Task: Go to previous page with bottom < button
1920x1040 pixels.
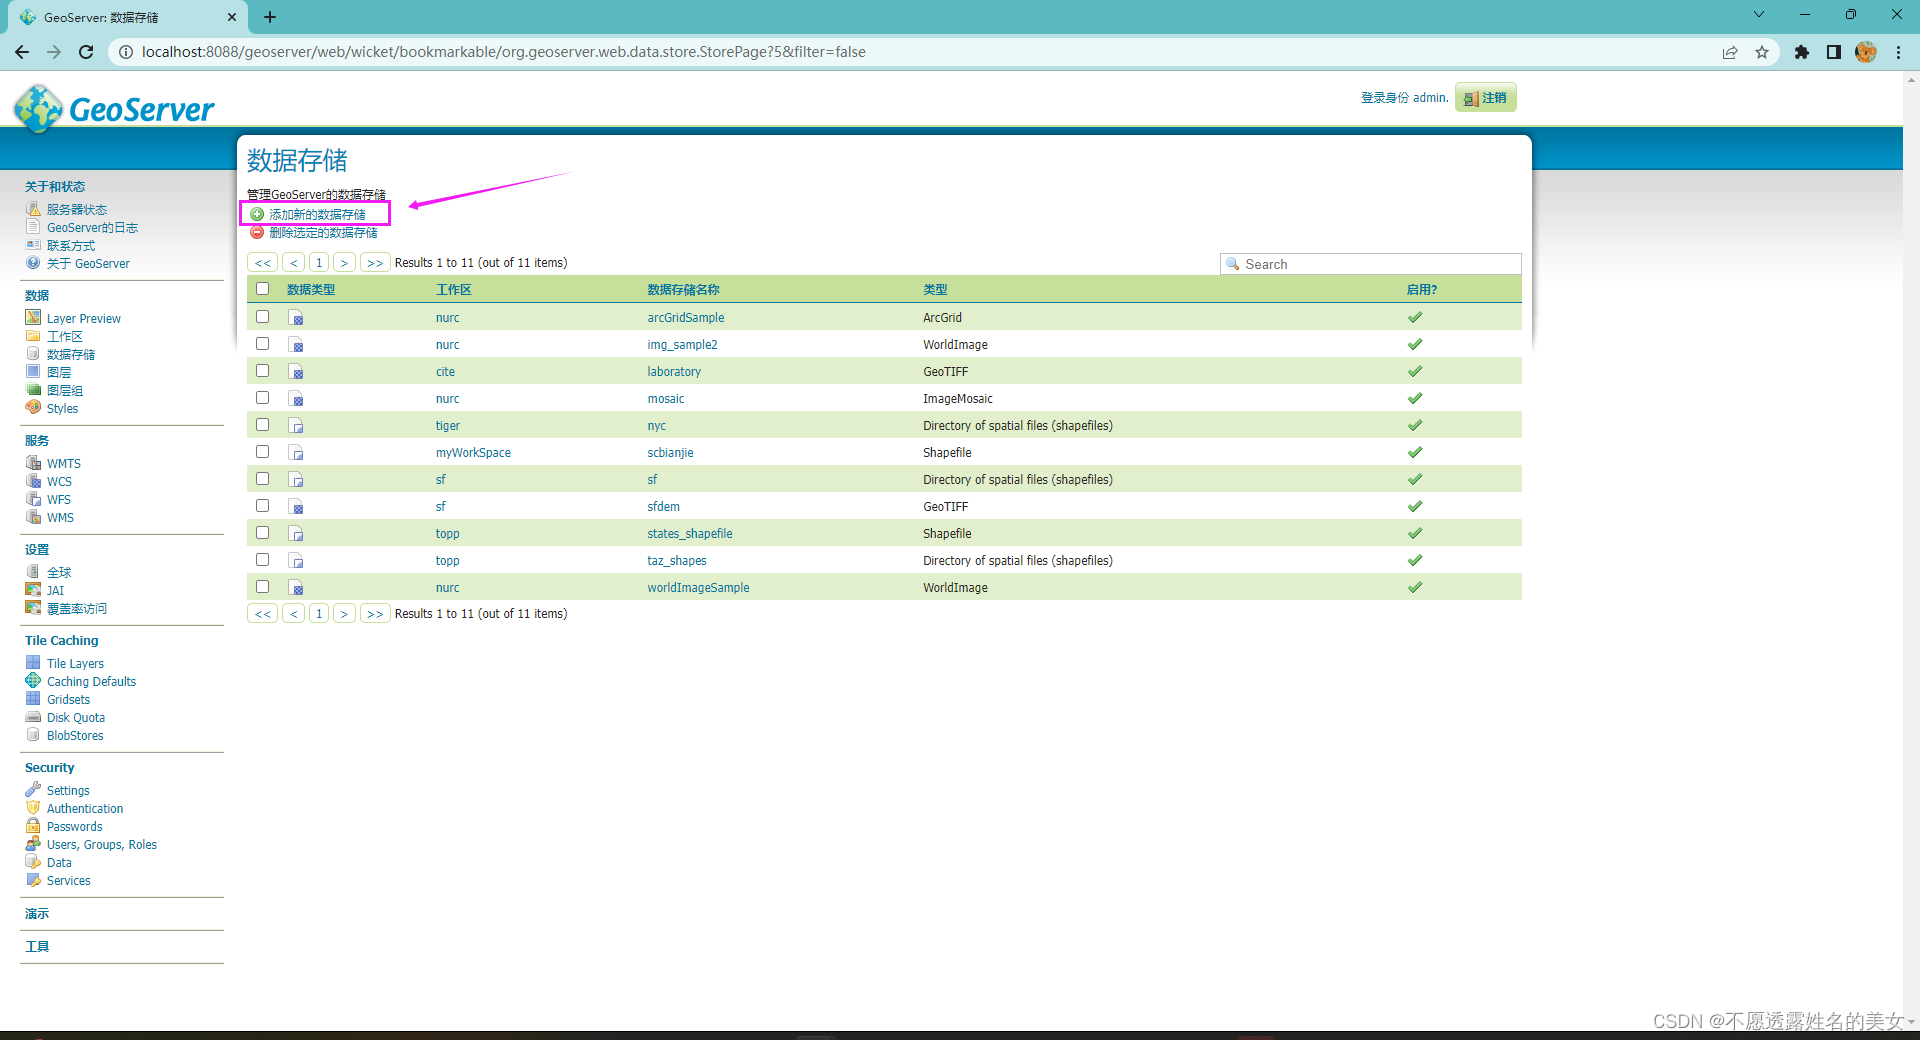Action: tap(294, 614)
